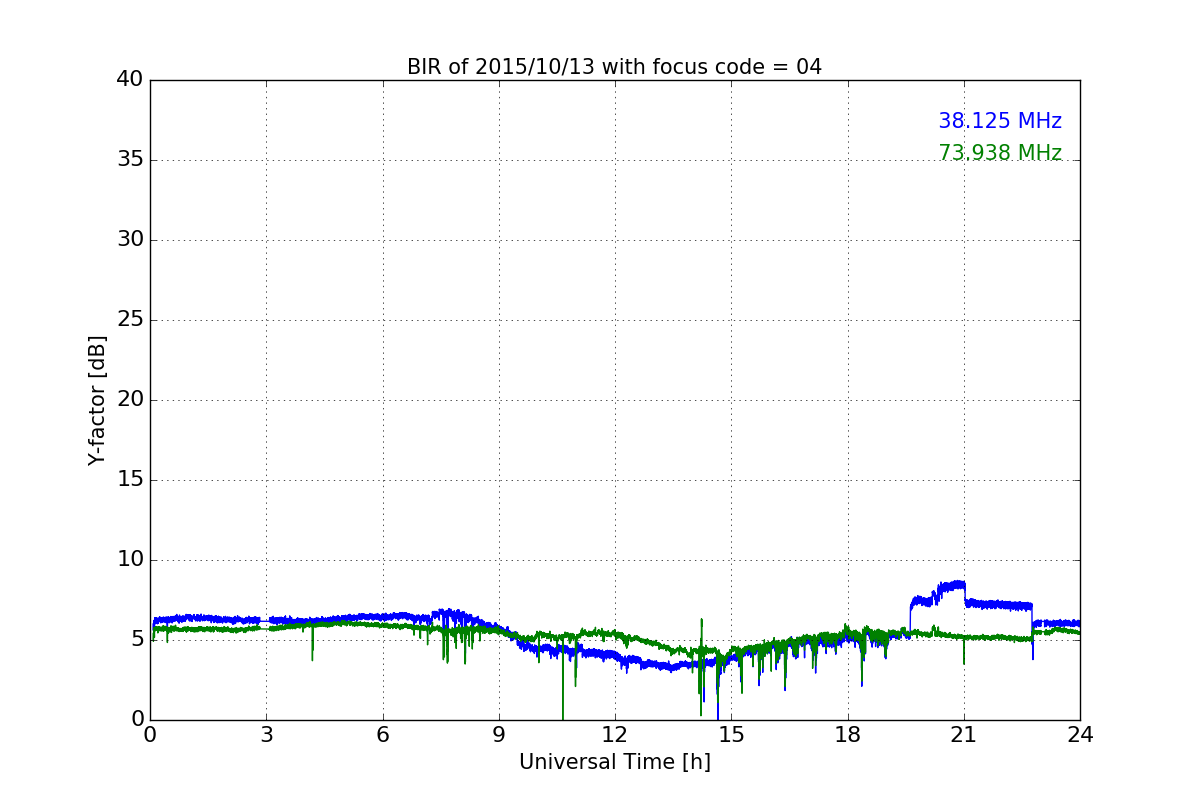
Task: Click y-axis tick label 15
Action: pyautogui.click(x=130, y=480)
